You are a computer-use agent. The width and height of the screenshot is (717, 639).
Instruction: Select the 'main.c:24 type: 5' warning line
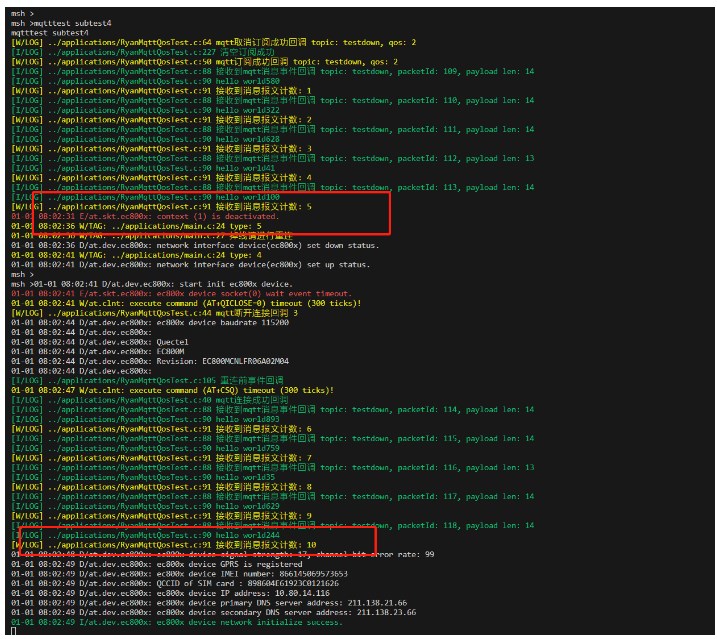coord(136,226)
